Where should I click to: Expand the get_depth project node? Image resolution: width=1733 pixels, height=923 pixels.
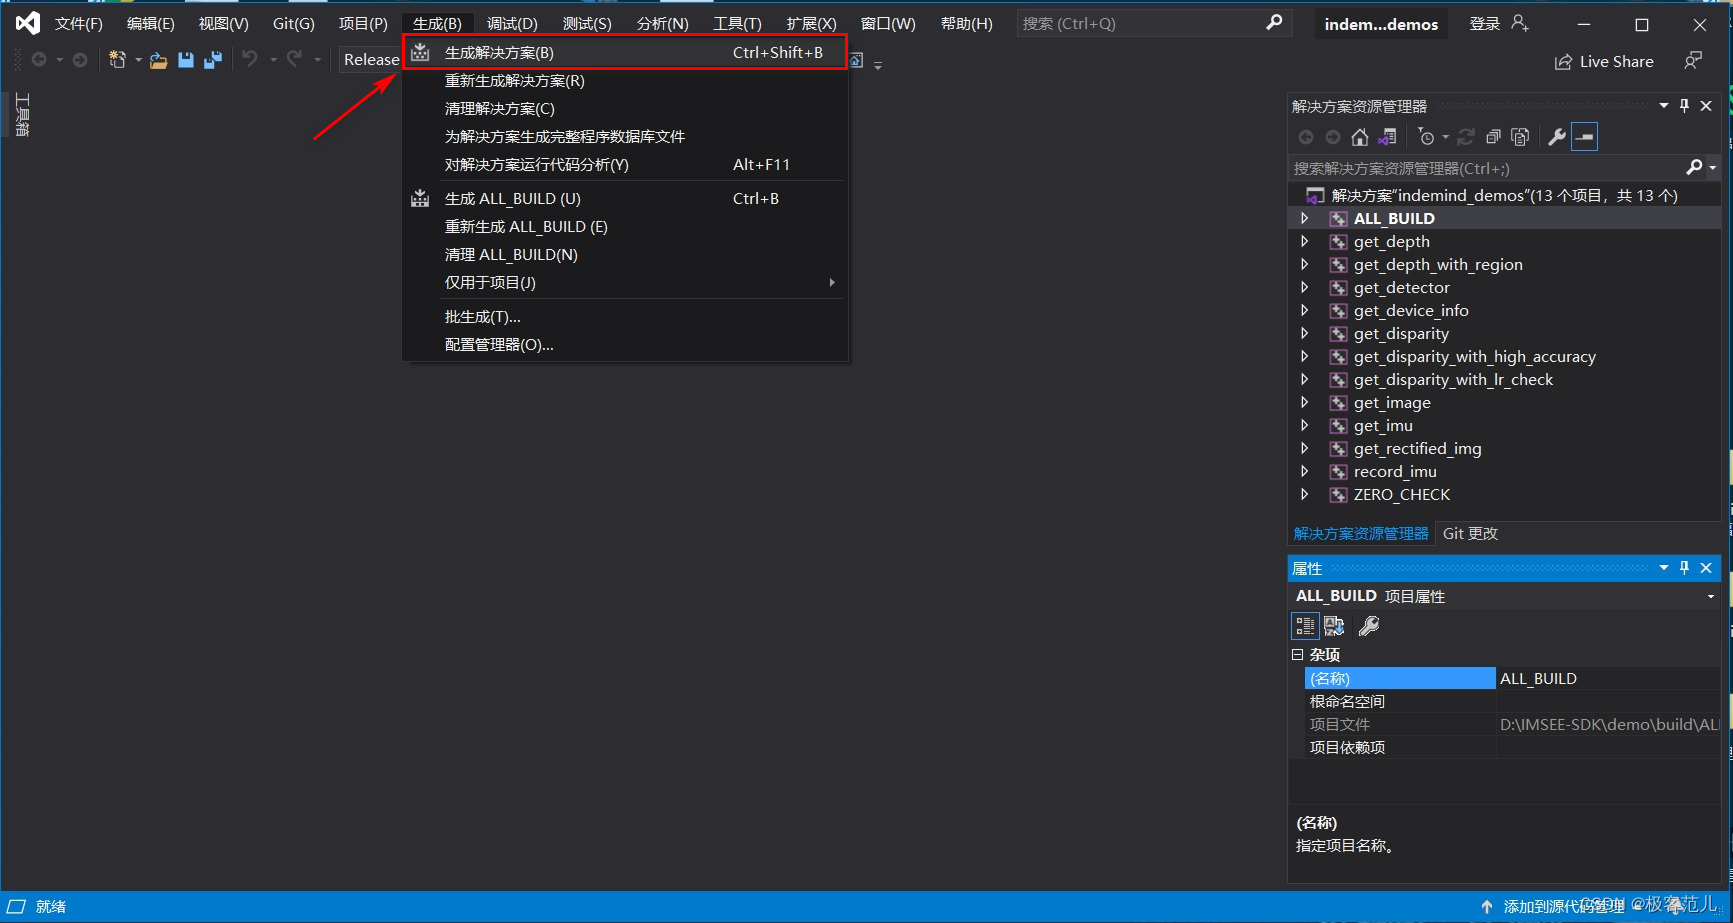coord(1304,241)
